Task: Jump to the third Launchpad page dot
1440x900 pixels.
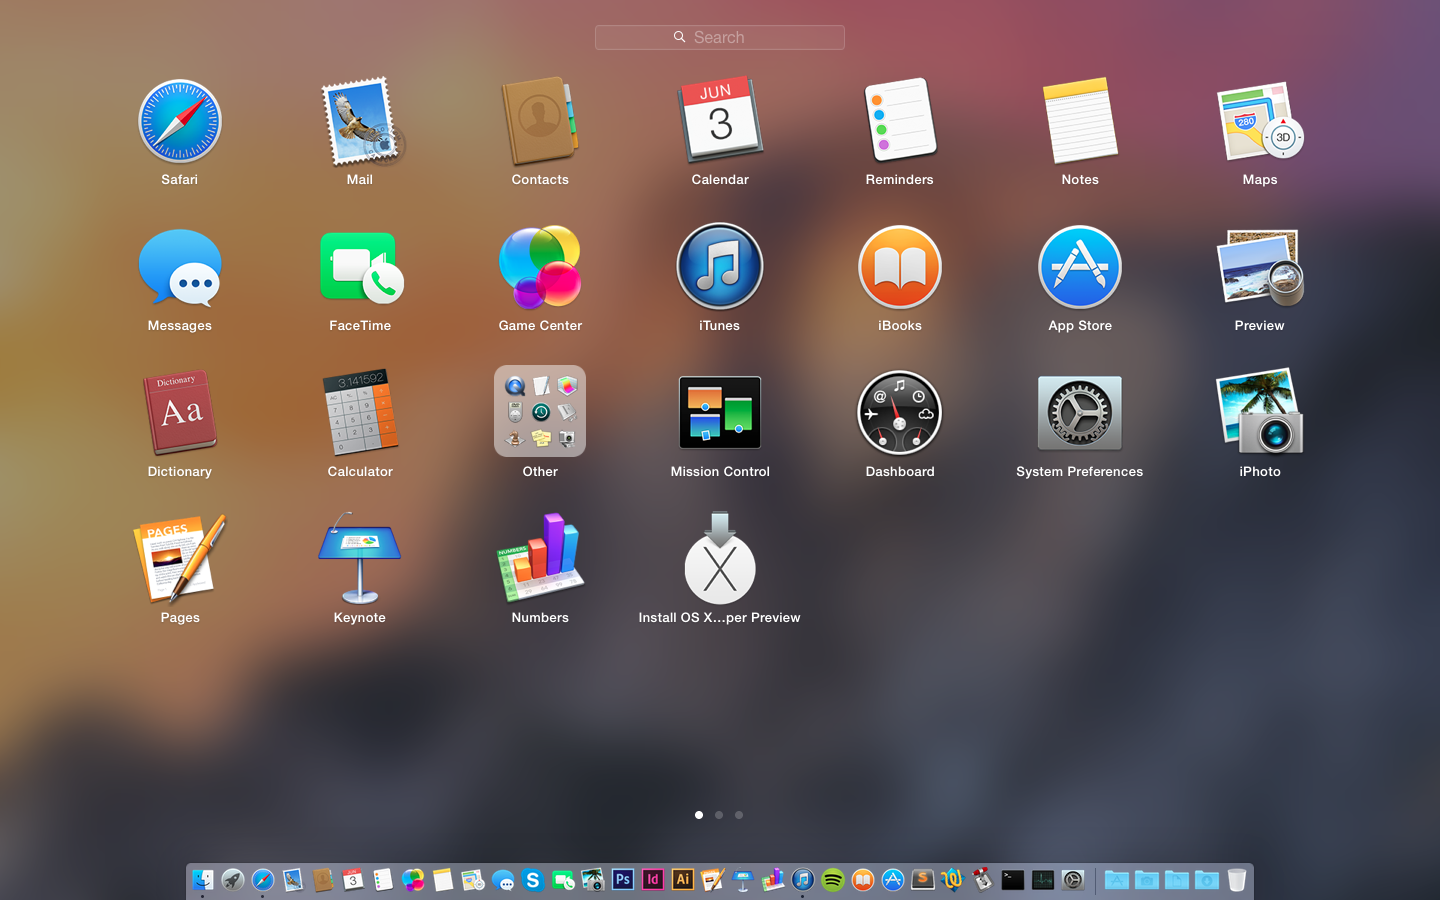Action: tap(739, 815)
